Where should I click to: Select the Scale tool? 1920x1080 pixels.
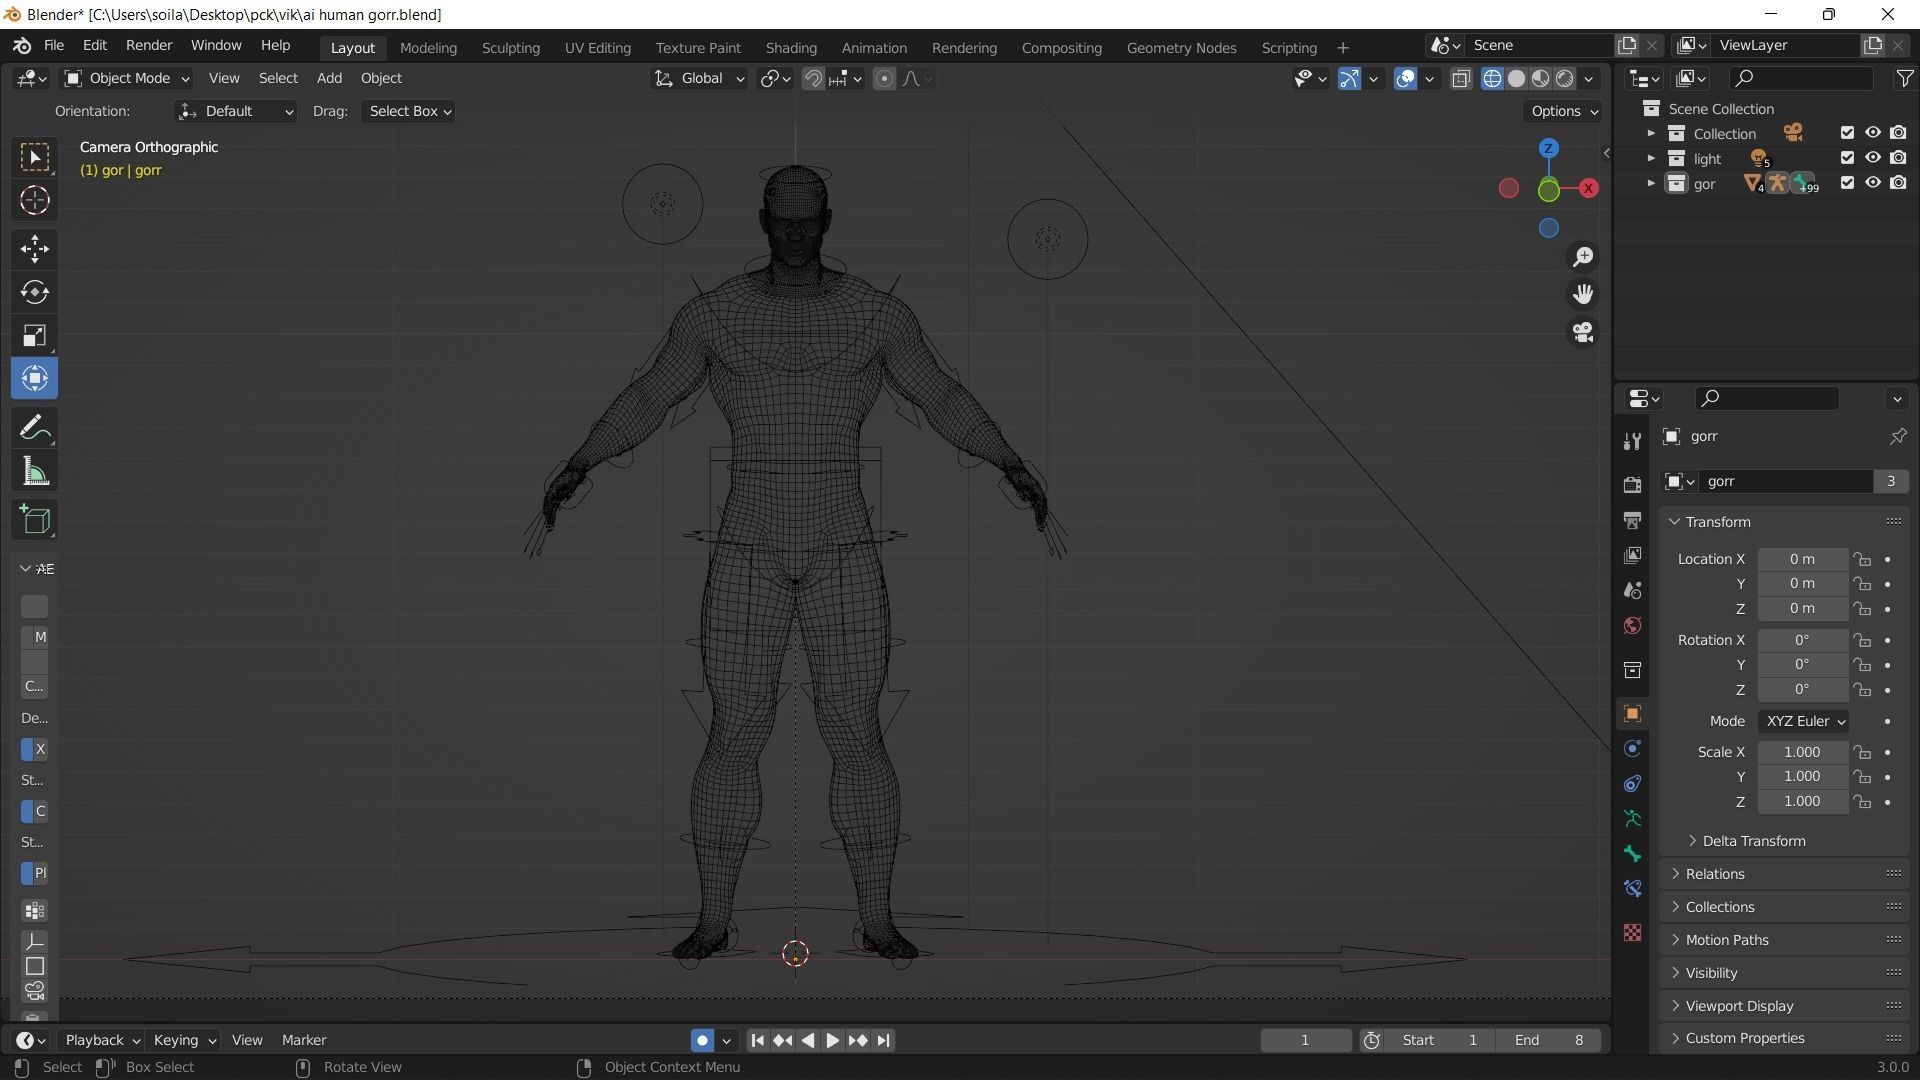tap(35, 335)
